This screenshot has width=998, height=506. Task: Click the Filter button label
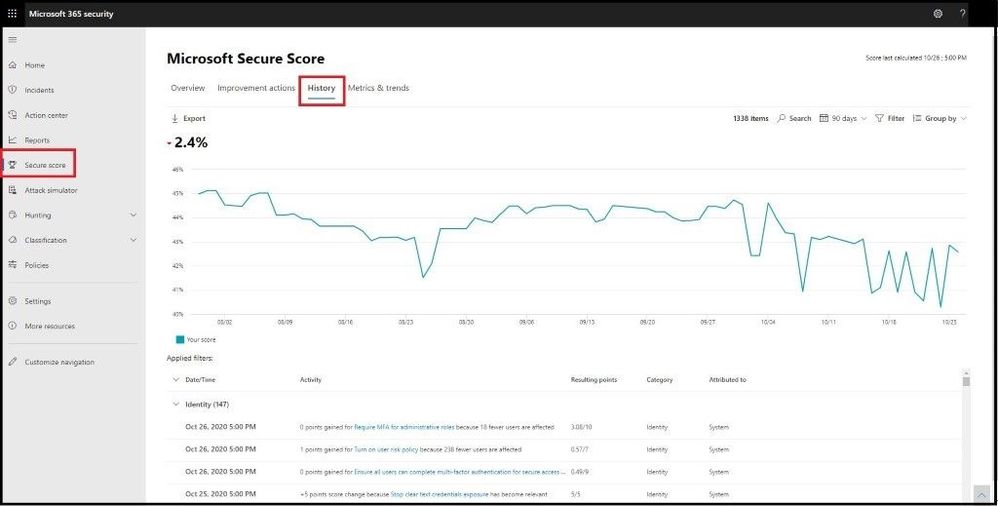coord(896,118)
